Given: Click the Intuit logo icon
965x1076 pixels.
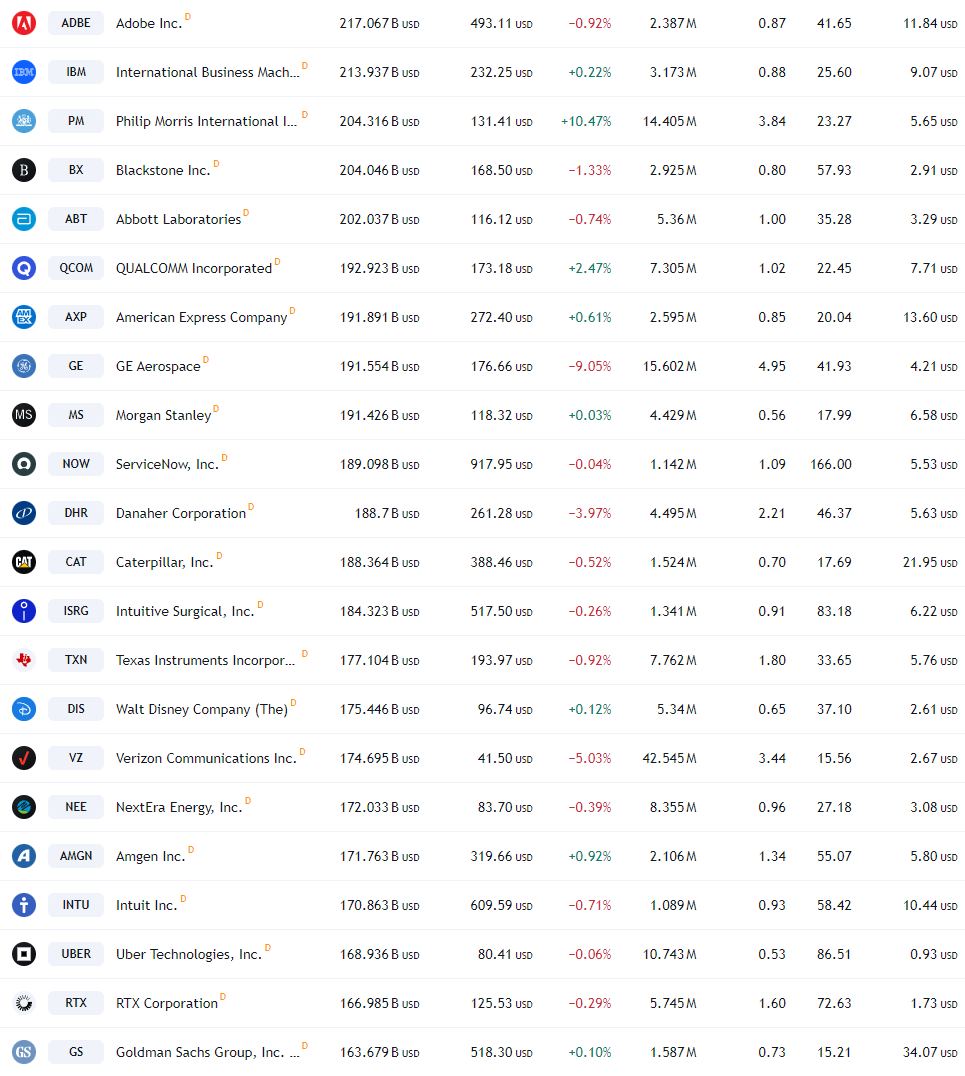Looking at the screenshot, I should [x=24, y=905].
